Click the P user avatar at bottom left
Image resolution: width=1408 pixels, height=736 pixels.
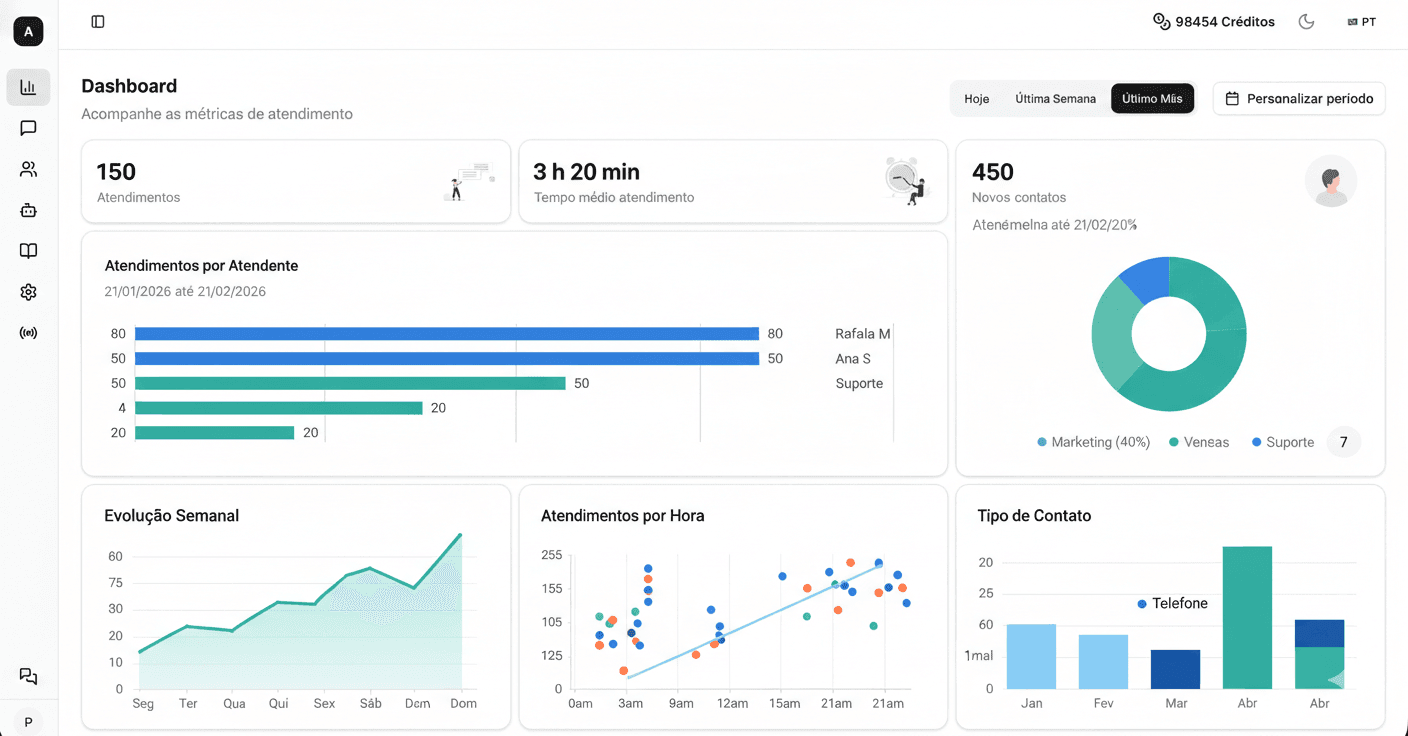(x=28, y=722)
